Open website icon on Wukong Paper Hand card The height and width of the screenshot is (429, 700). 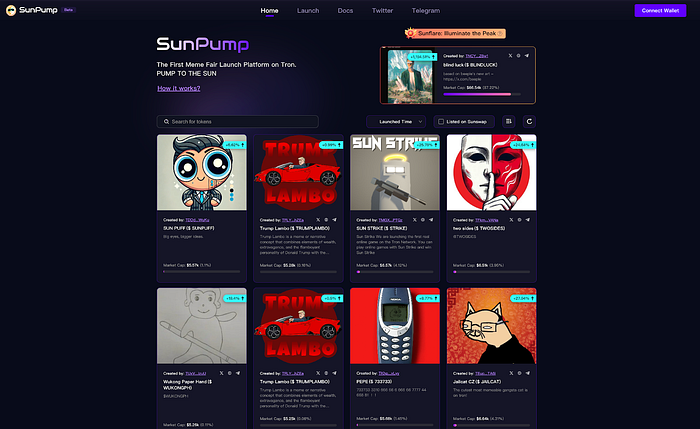[x=229, y=373]
